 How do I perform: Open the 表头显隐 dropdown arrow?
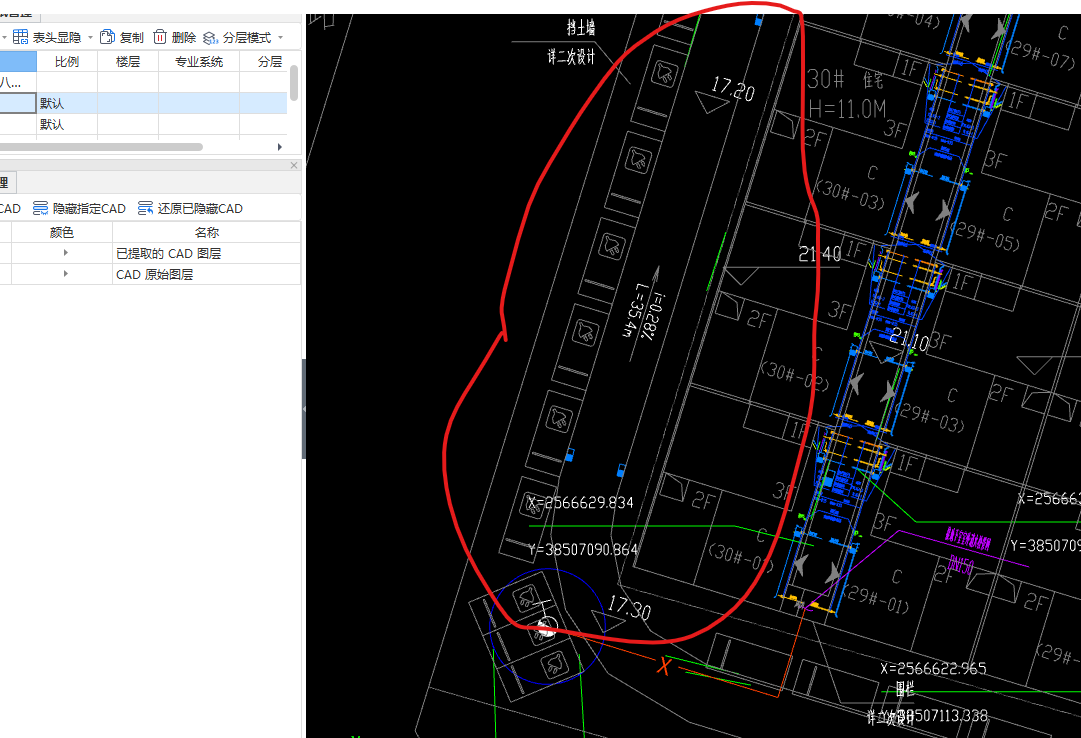tap(90, 37)
